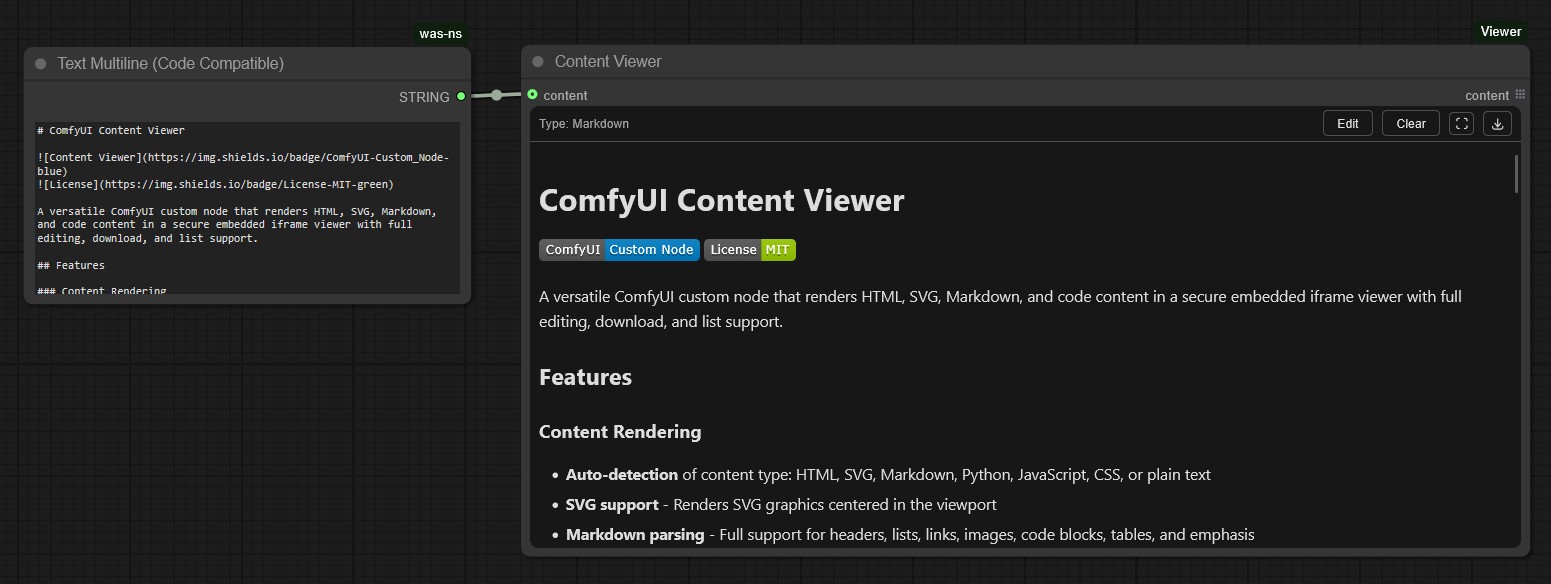Click the STRING output connector

460,97
